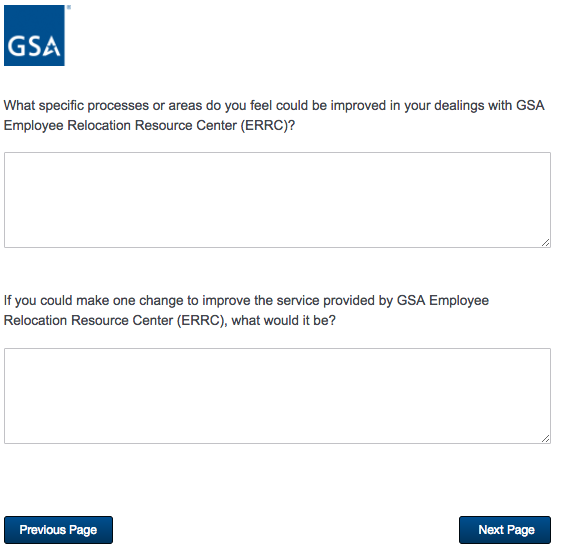Click the letter G in the GSA logo

click(16, 46)
